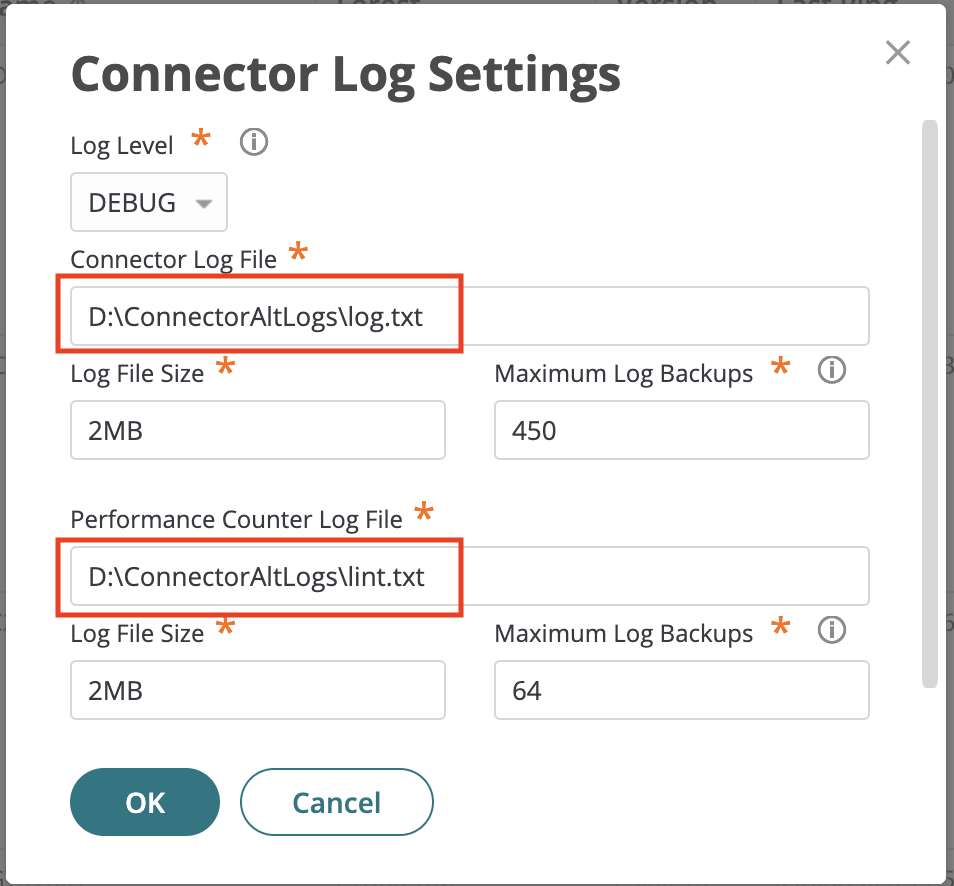Click the Log Level info icon
954x886 pixels.
253,142
